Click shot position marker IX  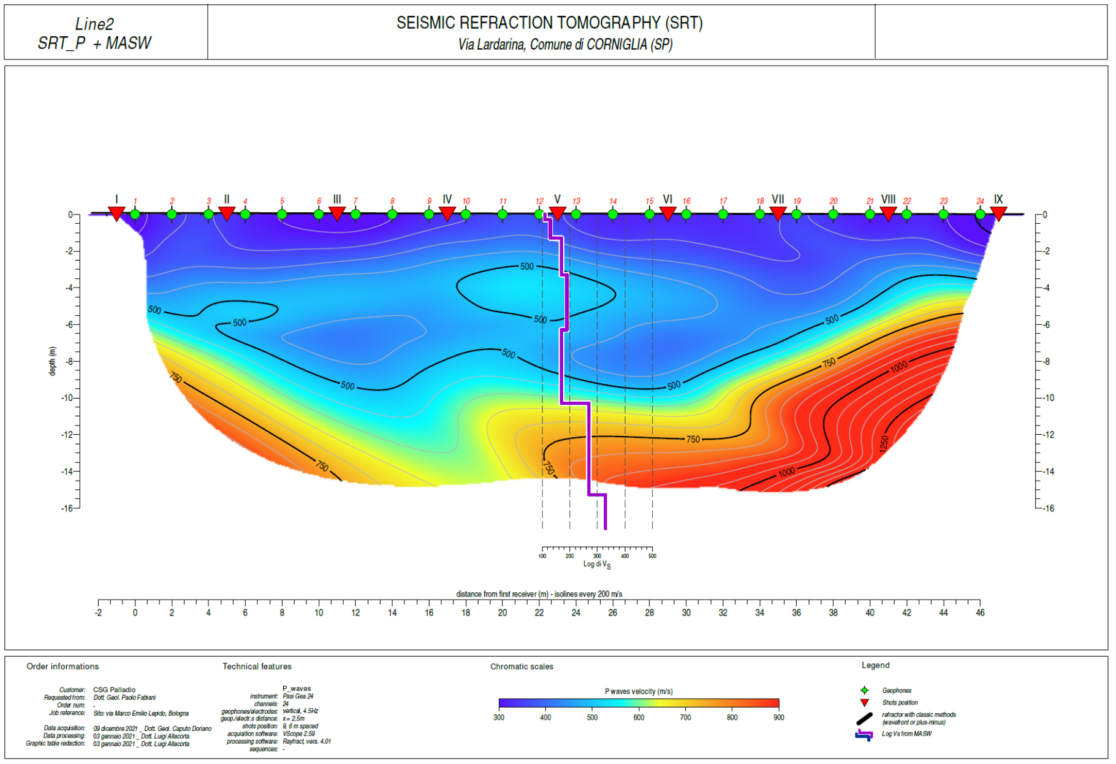click(x=999, y=214)
